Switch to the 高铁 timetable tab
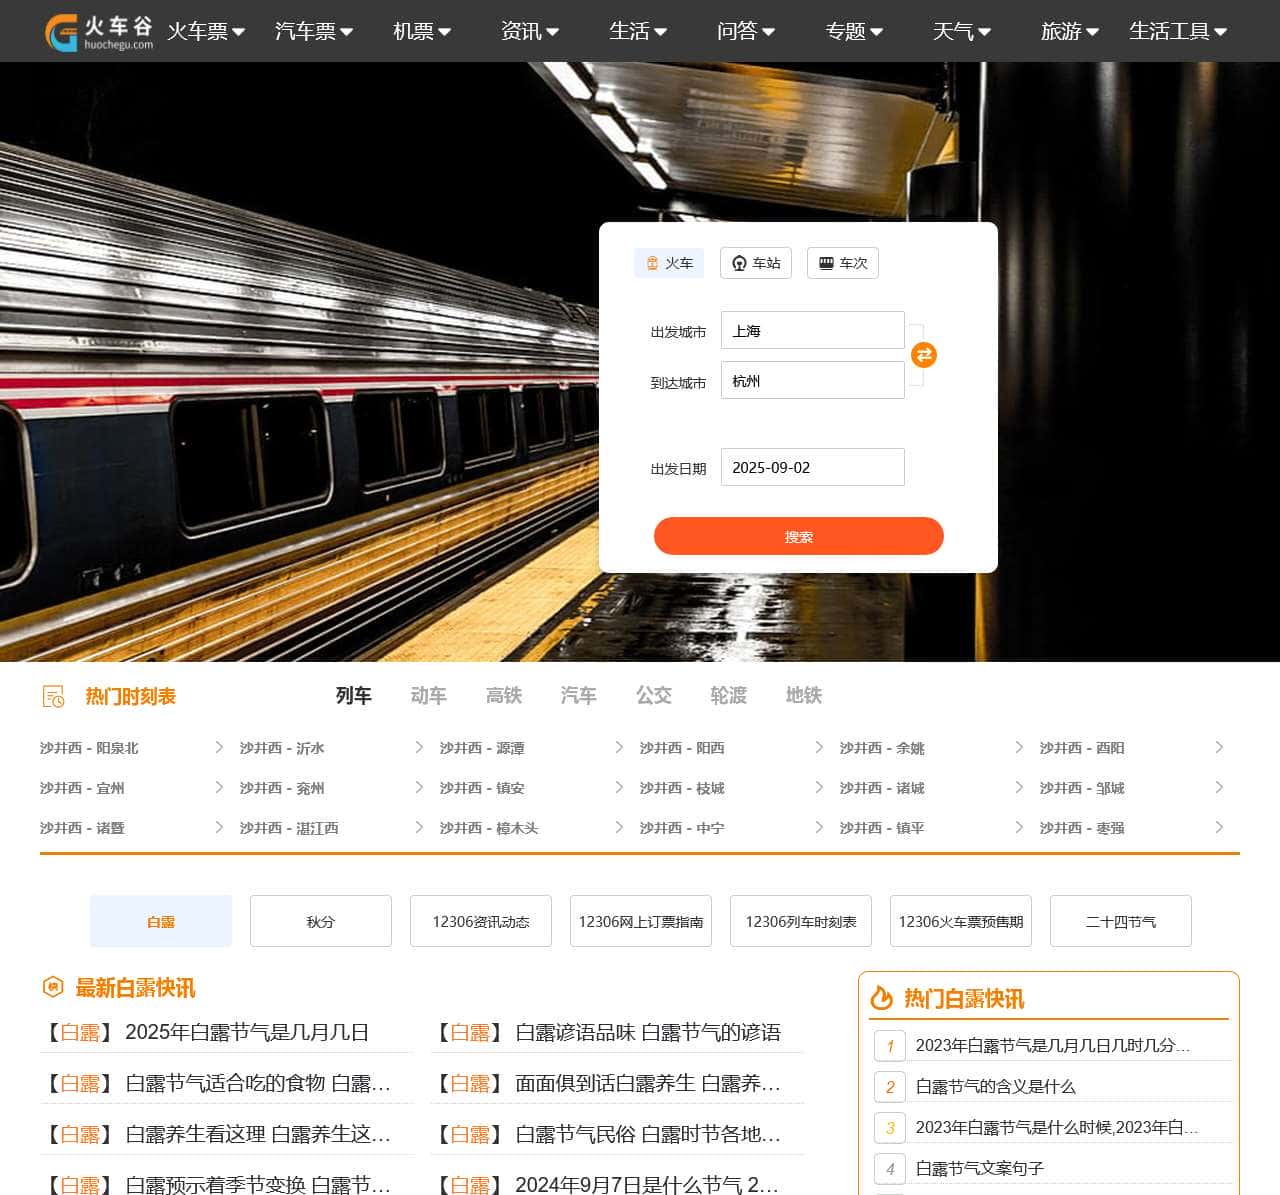Screen dimensions: 1280x1195 click(504, 696)
